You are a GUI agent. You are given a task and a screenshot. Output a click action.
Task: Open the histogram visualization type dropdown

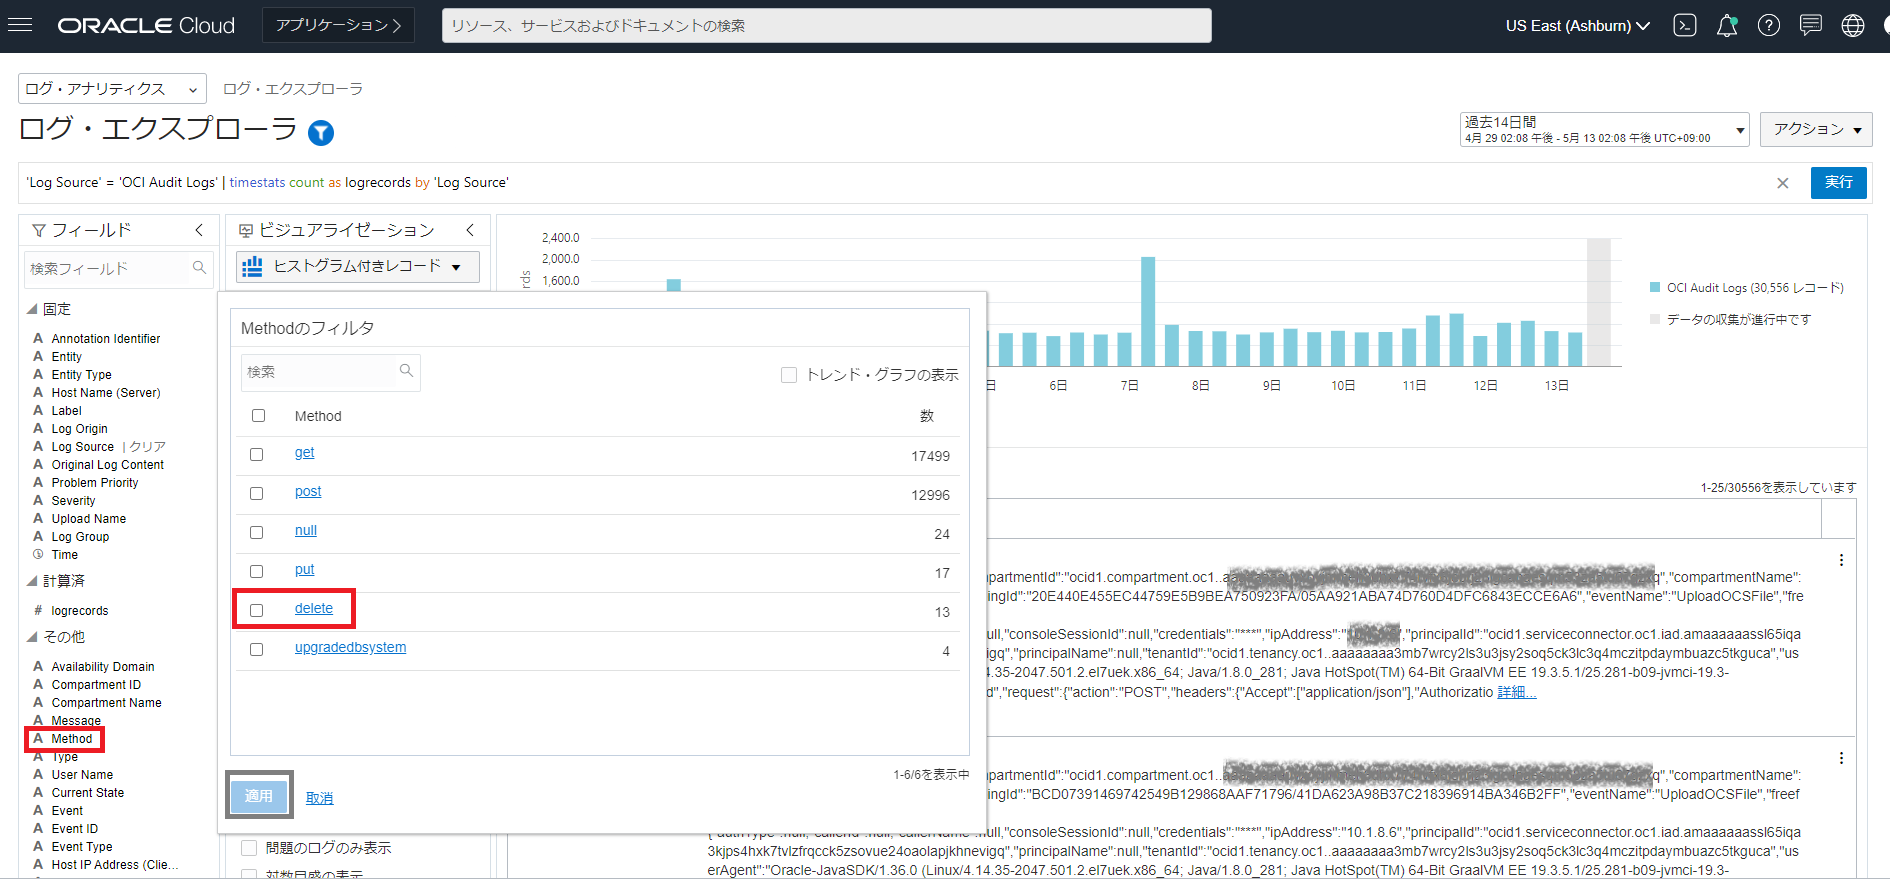coord(358,266)
